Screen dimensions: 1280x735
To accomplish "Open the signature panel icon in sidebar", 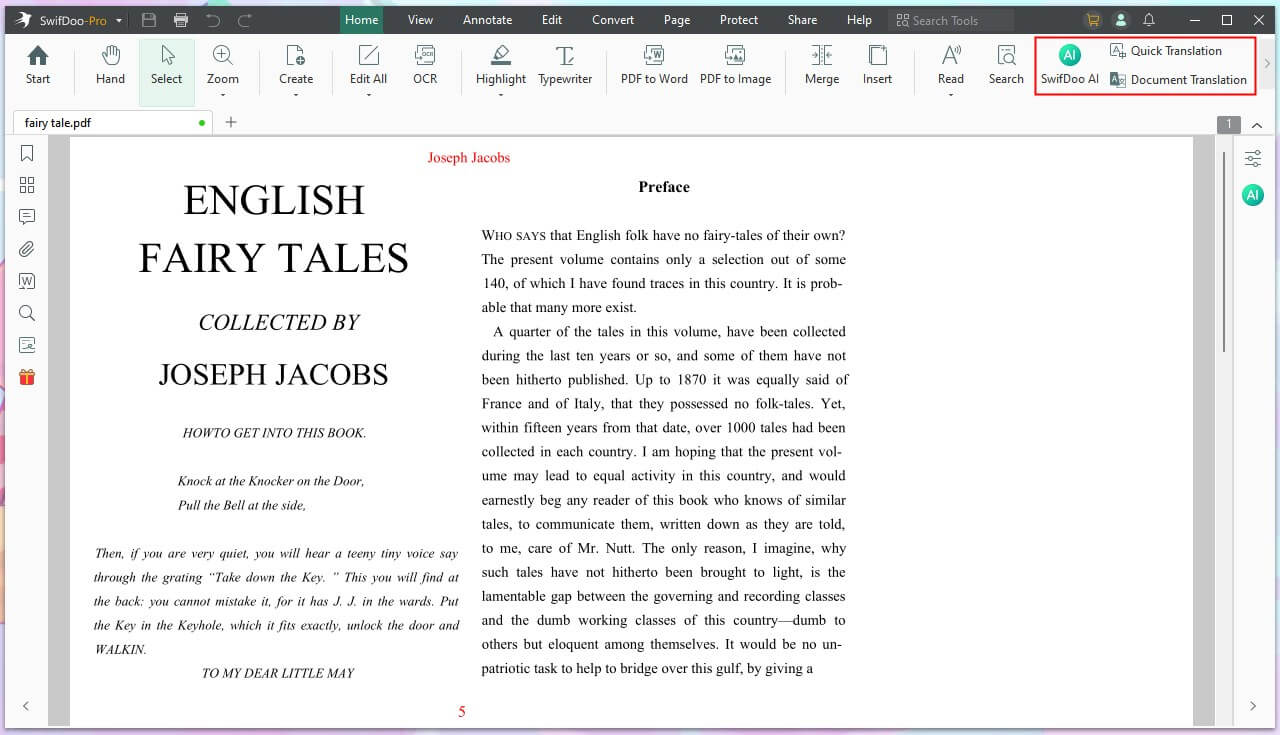I will [x=27, y=345].
